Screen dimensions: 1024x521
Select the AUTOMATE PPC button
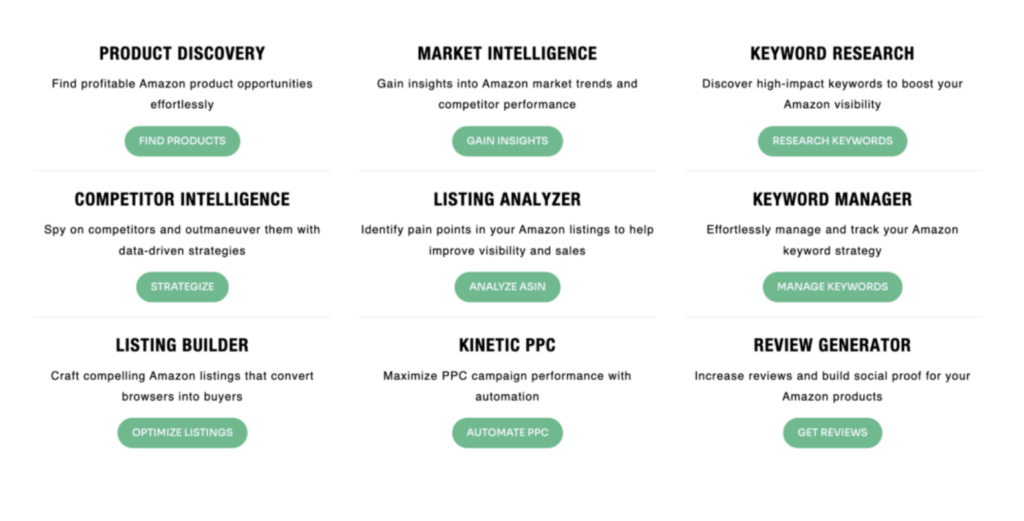point(507,433)
